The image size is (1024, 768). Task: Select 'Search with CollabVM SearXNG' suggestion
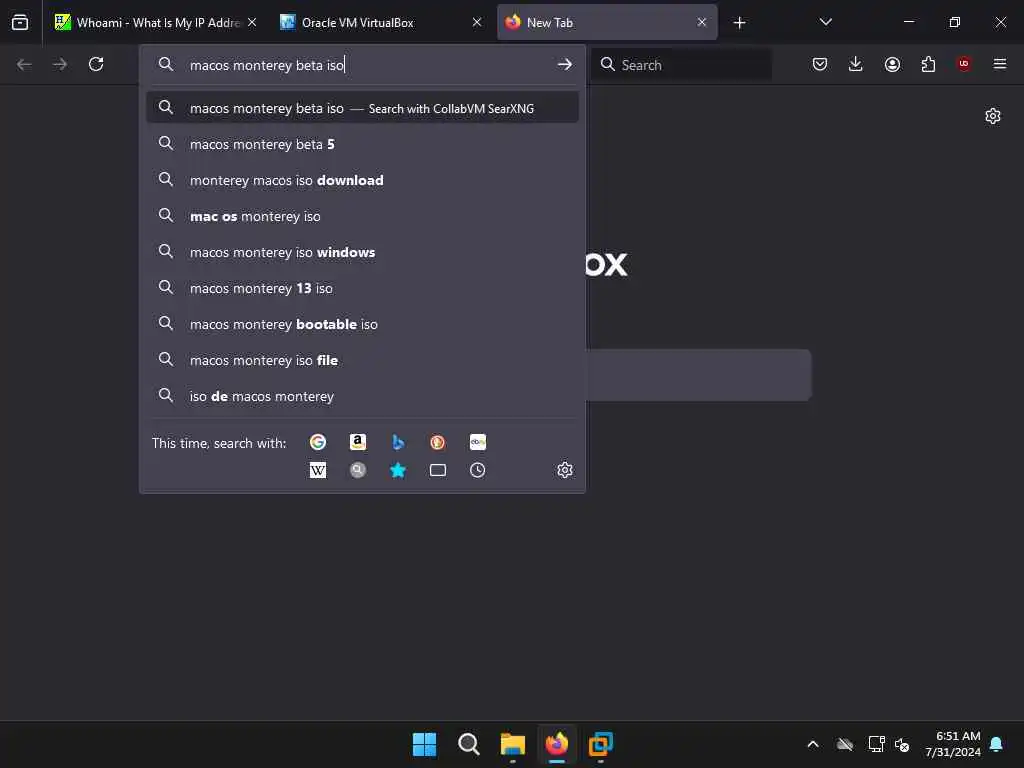(362, 108)
